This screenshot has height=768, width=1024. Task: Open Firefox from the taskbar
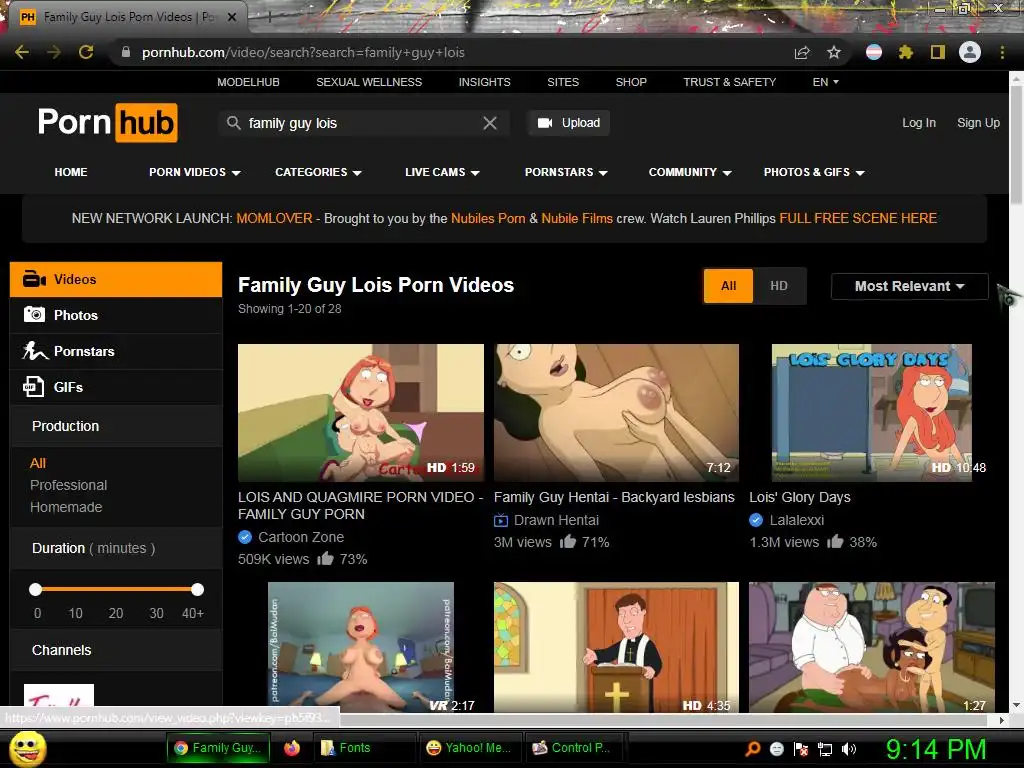point(292,748)
